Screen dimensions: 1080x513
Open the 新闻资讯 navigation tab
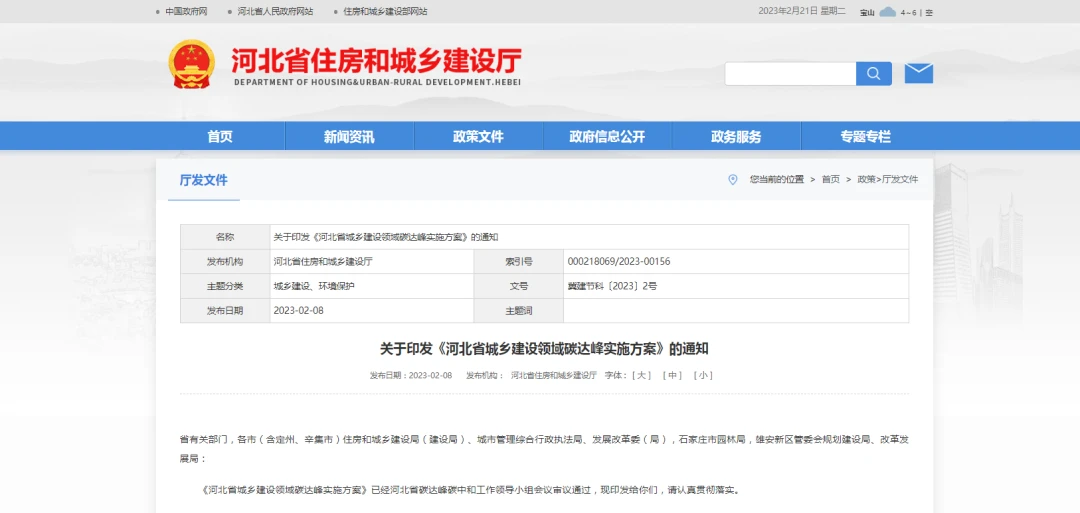pyautogui.click(x=349, y=137)
